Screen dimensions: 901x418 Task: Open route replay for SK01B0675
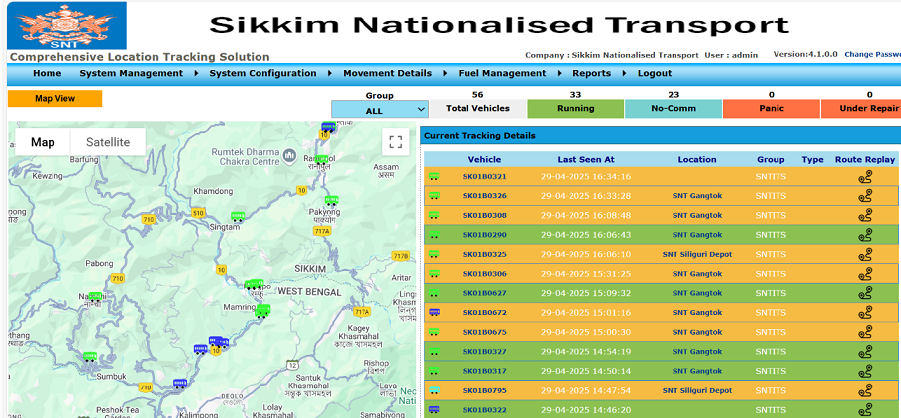click(865, 332)
